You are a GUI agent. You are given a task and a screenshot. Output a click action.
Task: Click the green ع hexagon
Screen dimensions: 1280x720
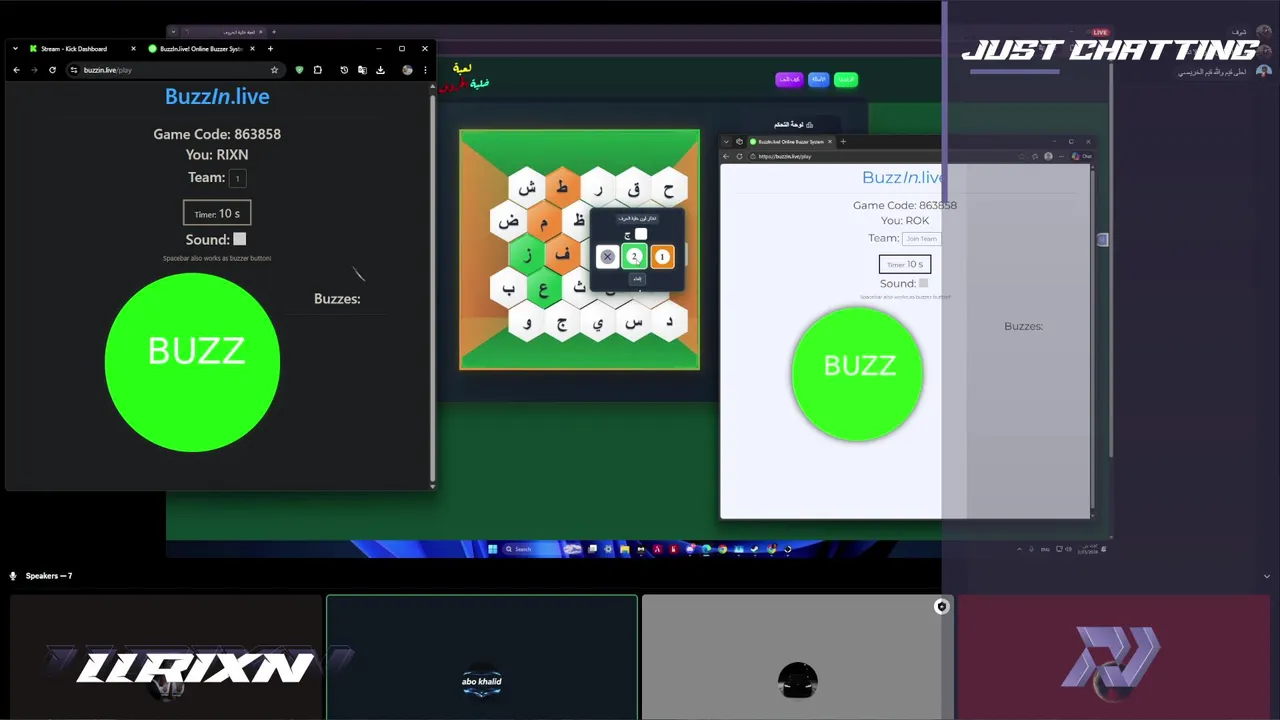pyautogui.click(x=544, y=289)
